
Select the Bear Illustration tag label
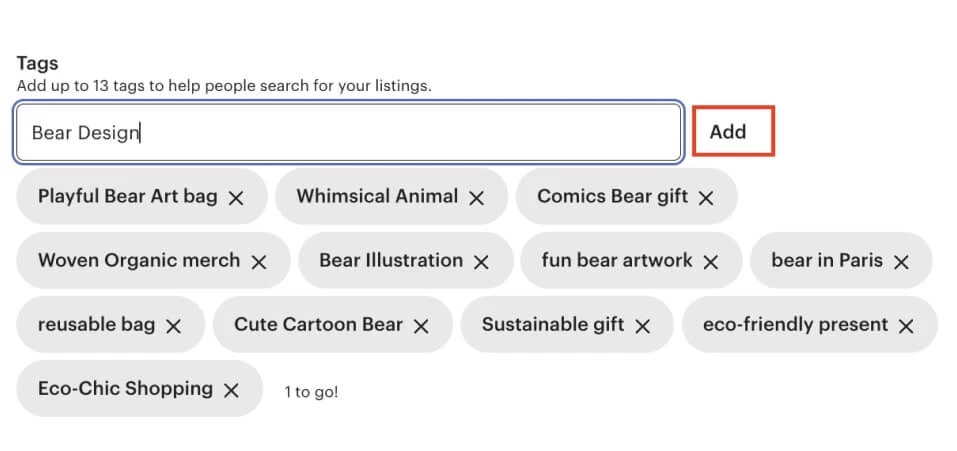(x=391, y=260)
